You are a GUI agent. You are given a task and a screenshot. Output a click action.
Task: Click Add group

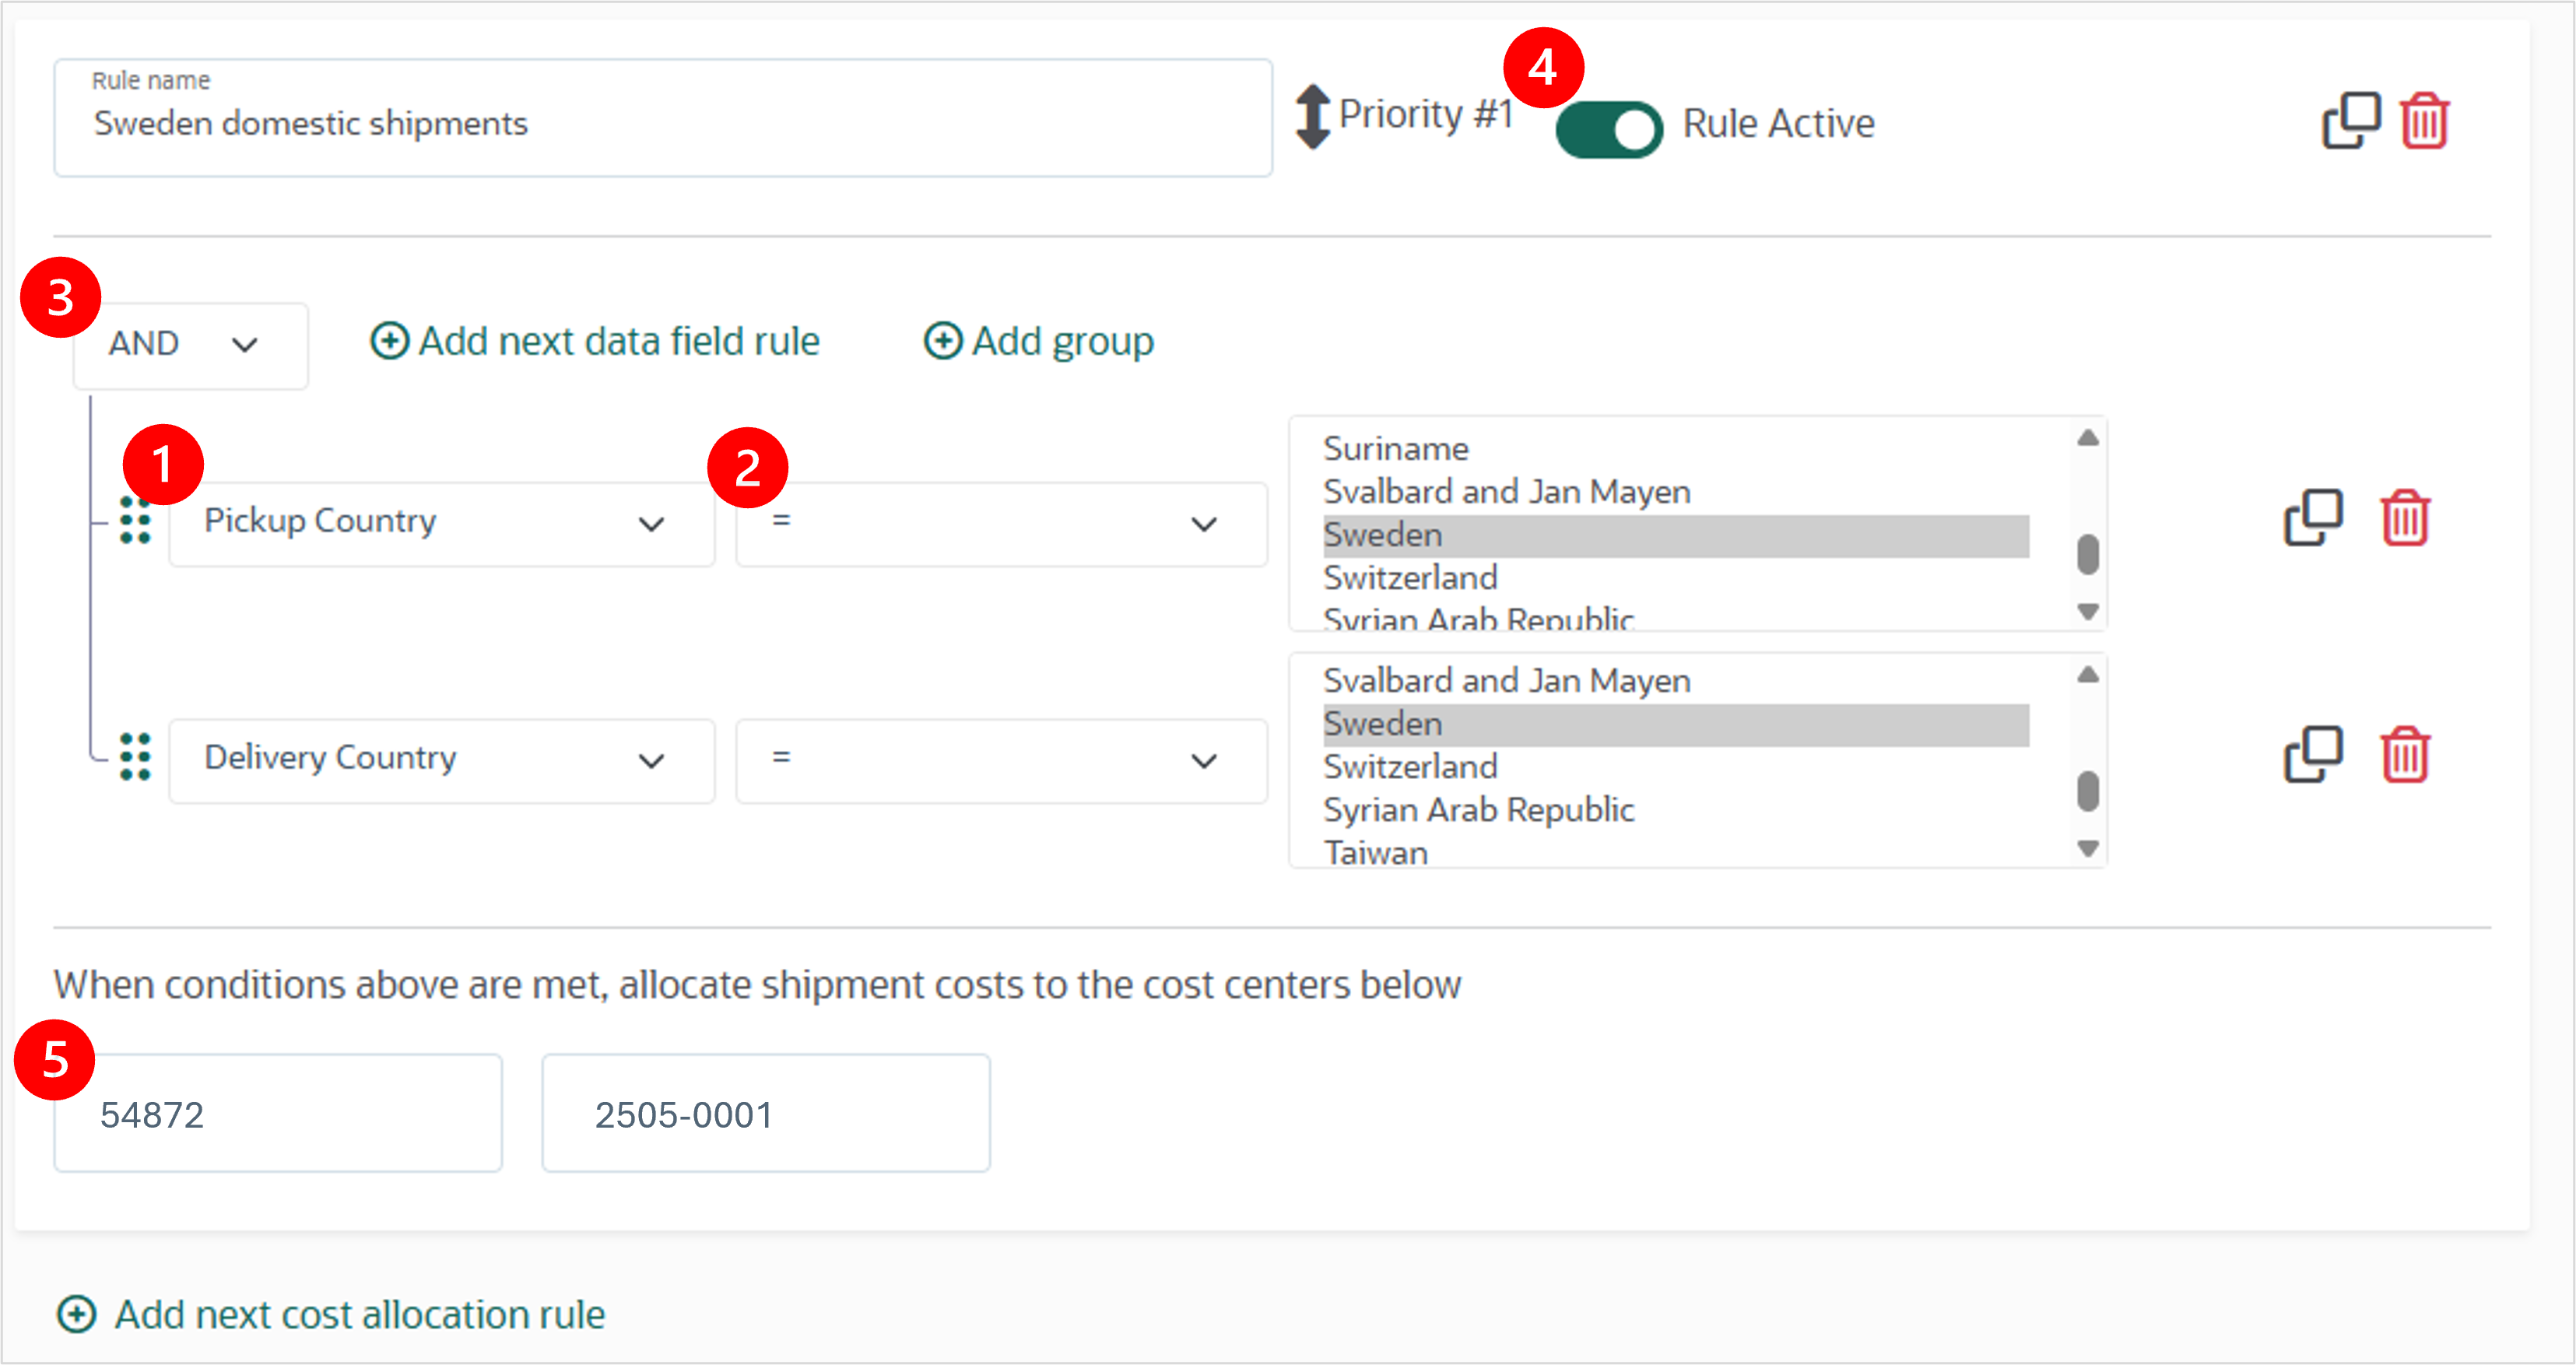1039,341
